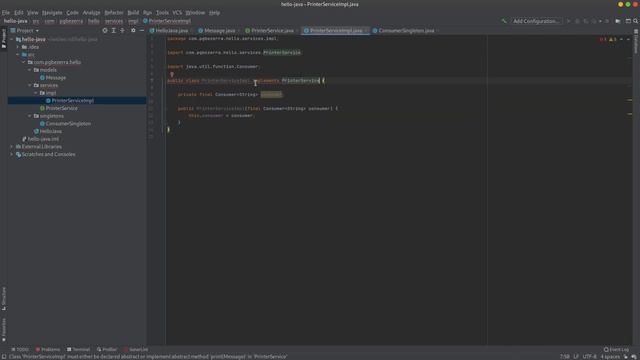Screen dimensions: 640x360
Task: Collapse the services package
Action: [x=30, y=85]
